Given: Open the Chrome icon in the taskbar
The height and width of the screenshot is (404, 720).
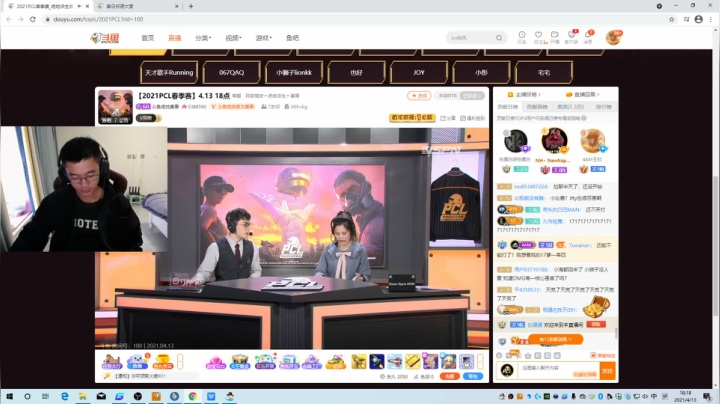Looking at the screenshot, I should [x=193, y=396].
